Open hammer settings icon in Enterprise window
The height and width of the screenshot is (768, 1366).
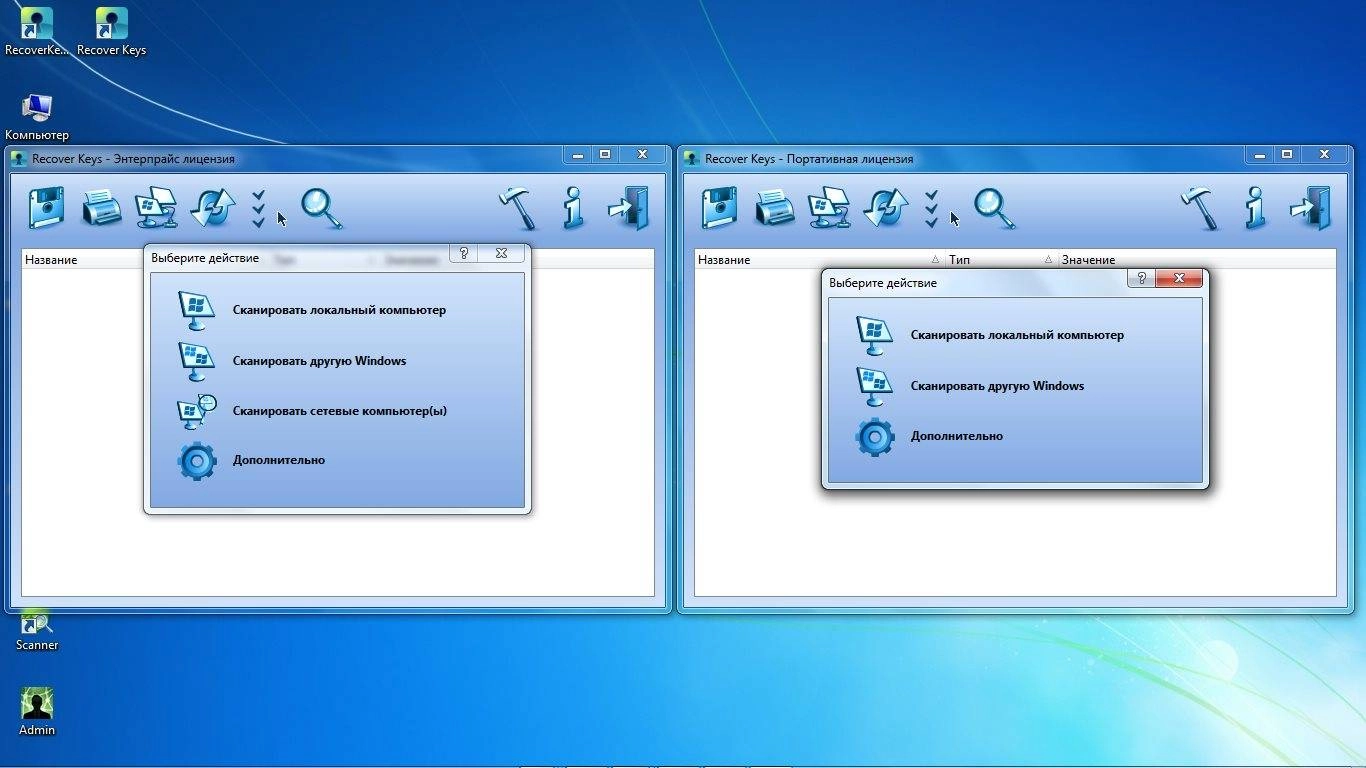tap(517, 208)
